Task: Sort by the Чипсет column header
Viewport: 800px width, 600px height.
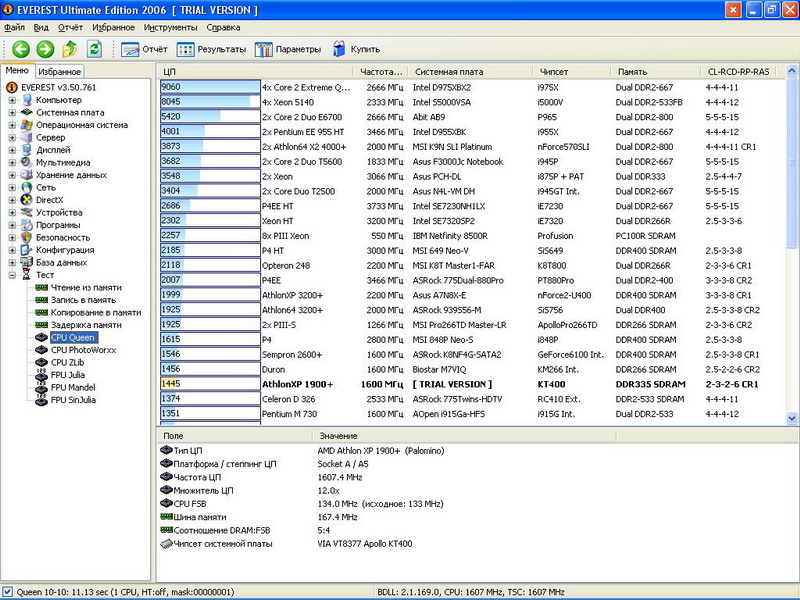Action: click(x=571, y=72)
